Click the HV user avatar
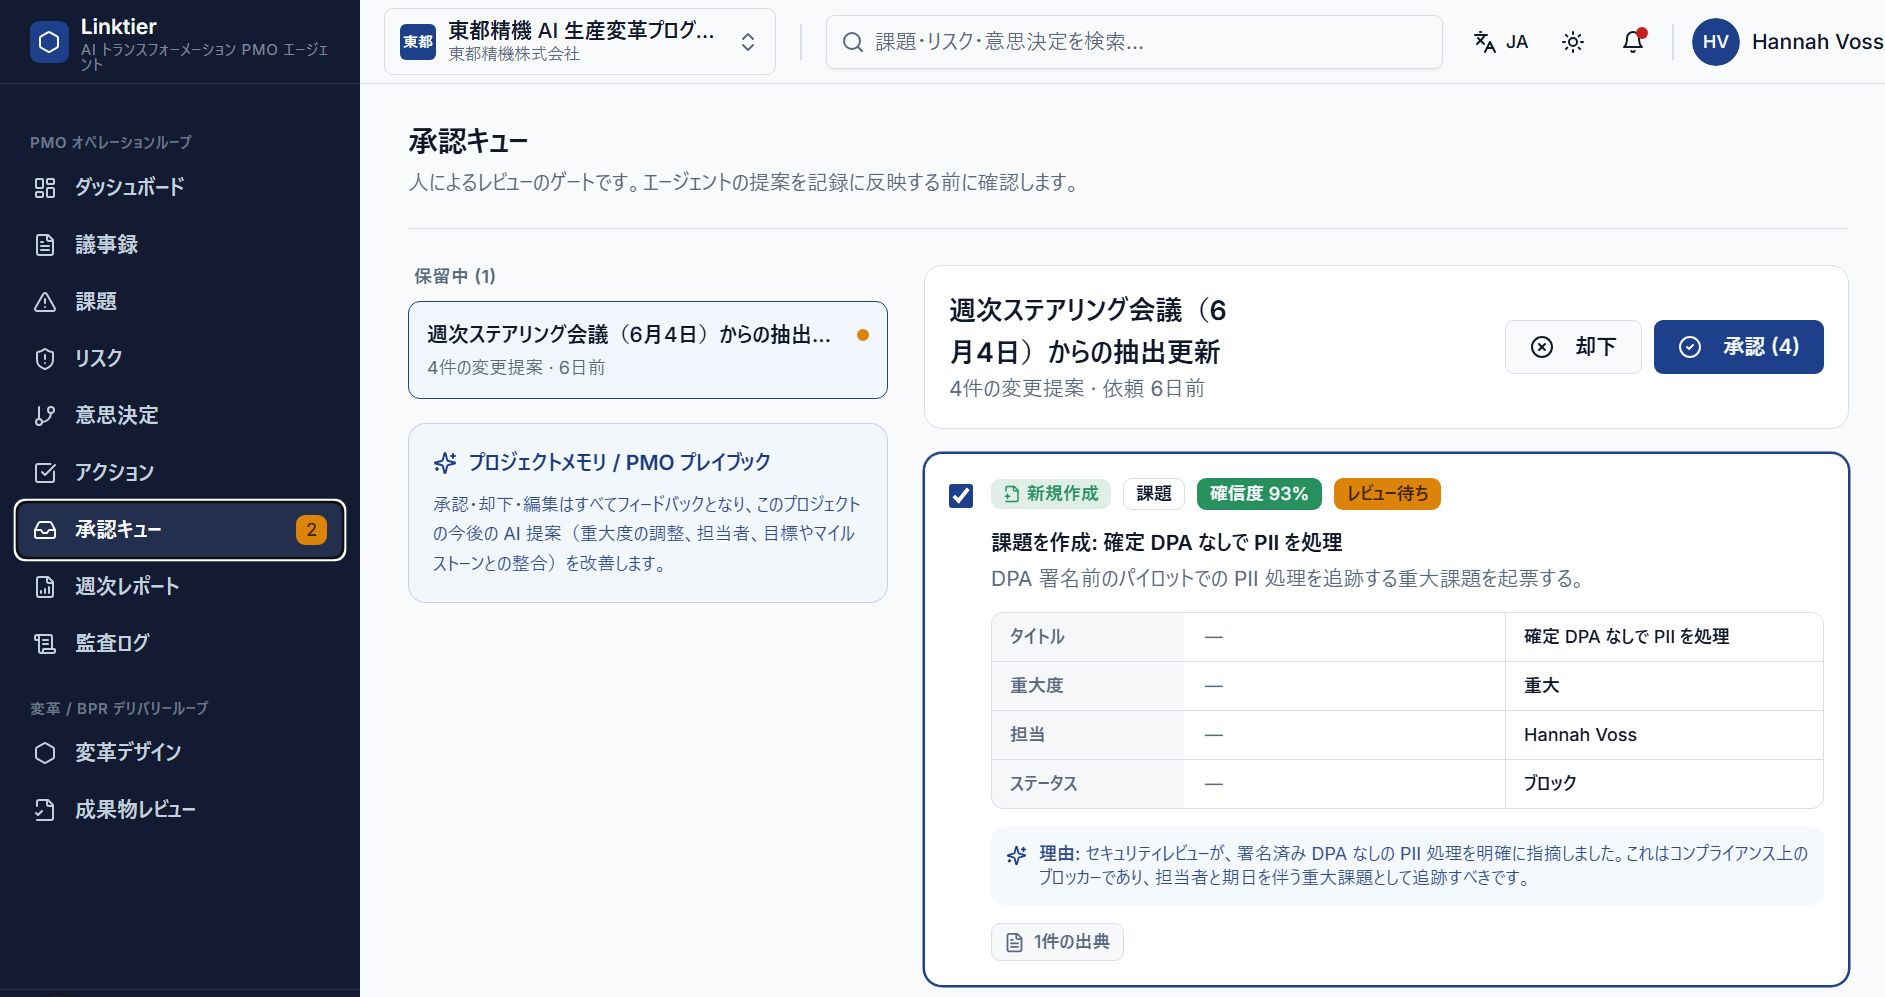This screenshot has height=997, width=1885. (1716, 42)
